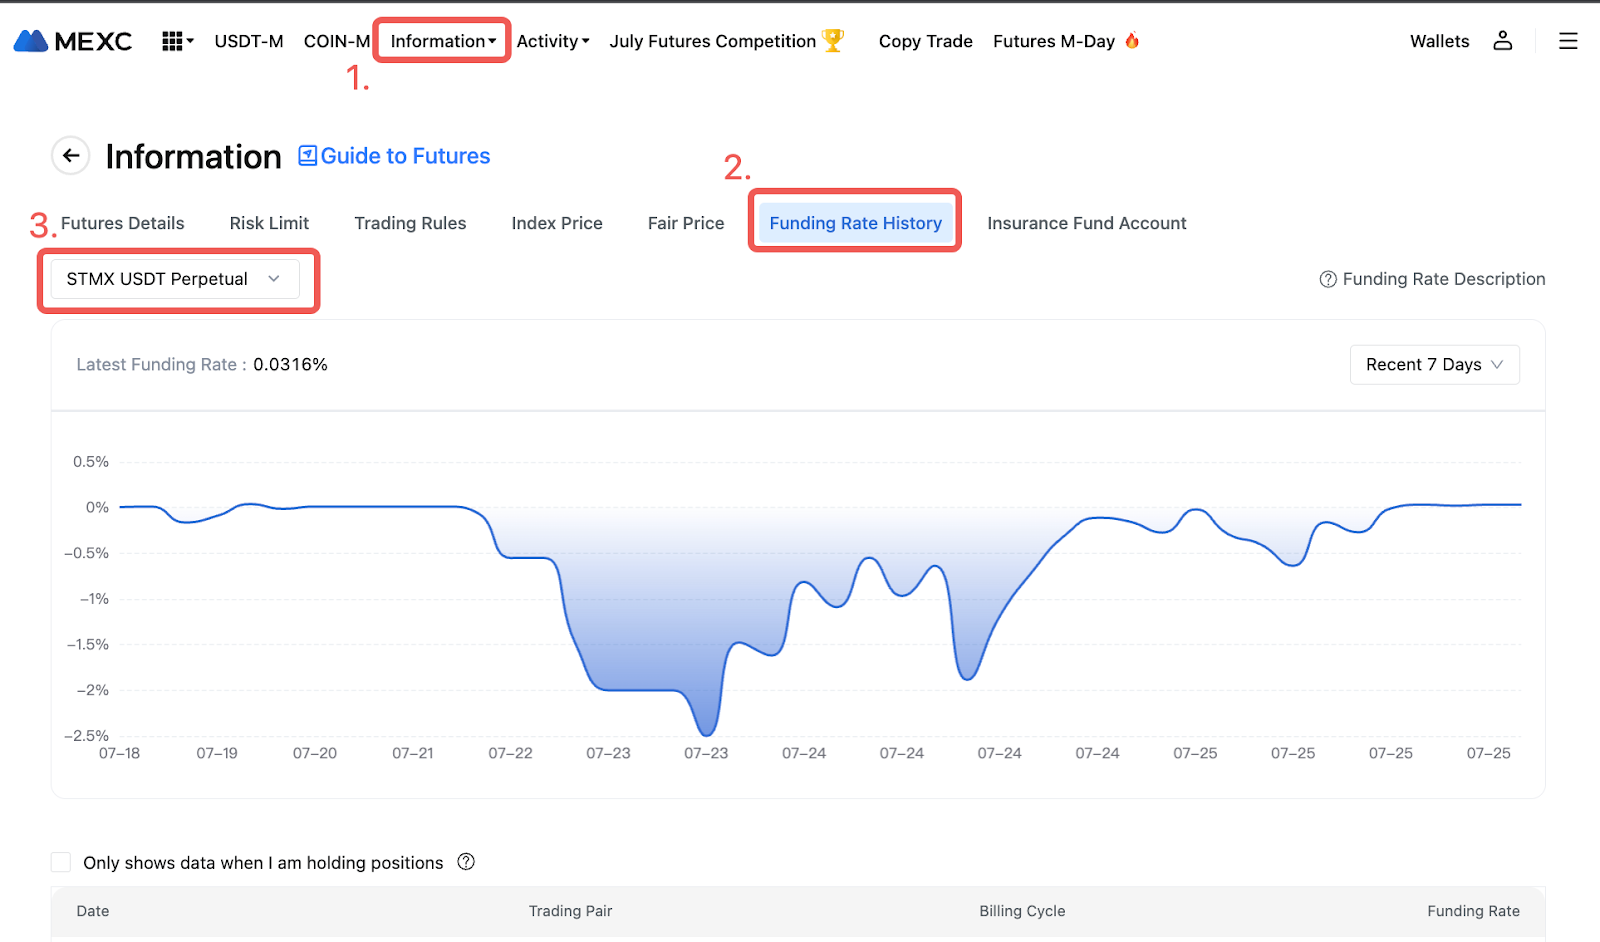Click the user profile icon
This screenshot has width=1600, height=942.
click(x=1502, y=41)
